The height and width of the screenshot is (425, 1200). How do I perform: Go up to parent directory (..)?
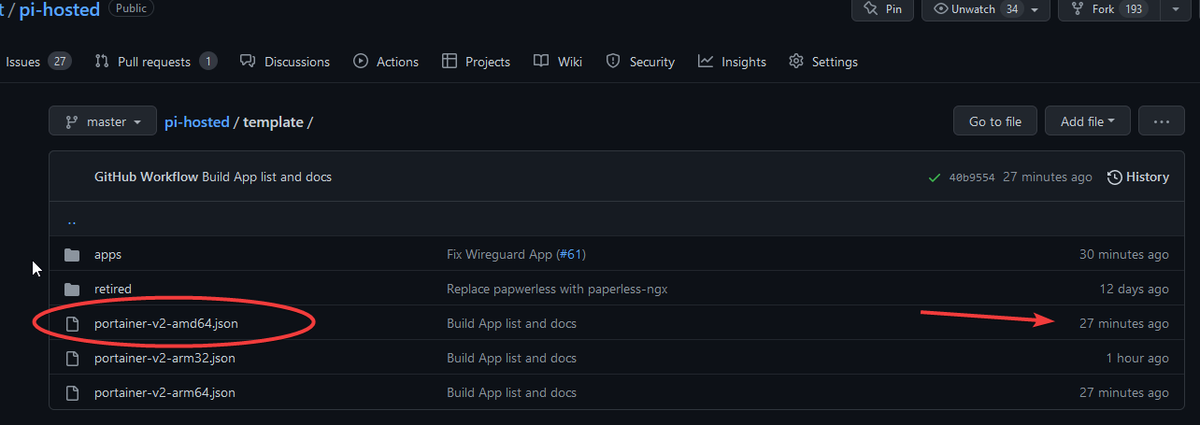[72, 221]
